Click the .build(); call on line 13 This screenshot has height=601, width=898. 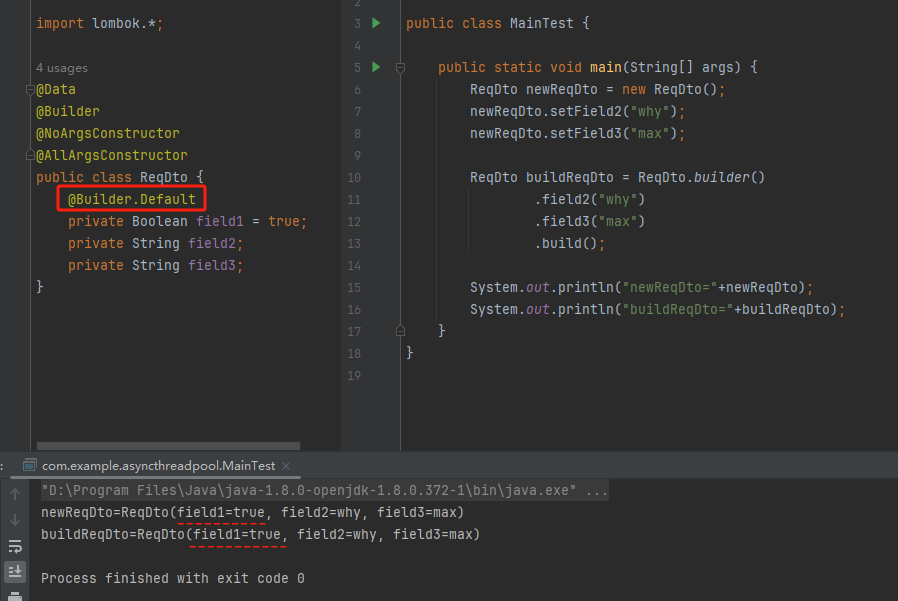pos(569,243)
